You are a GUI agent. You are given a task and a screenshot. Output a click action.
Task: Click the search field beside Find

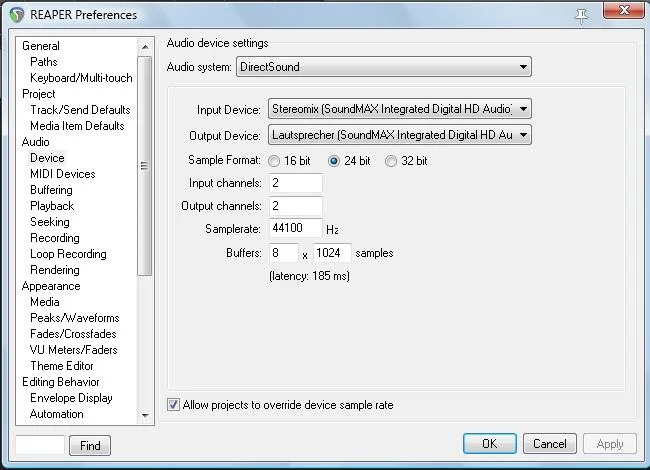point(40,445)
